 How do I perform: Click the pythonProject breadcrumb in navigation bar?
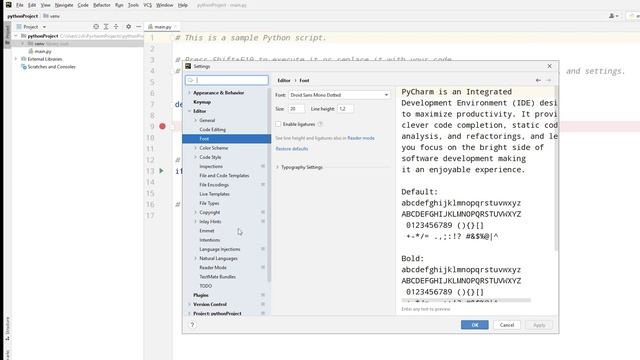point(22,16)
